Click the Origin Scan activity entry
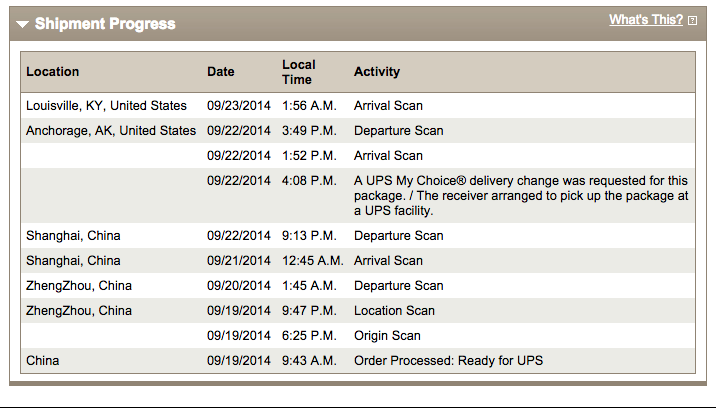 [x=387, y=336]
